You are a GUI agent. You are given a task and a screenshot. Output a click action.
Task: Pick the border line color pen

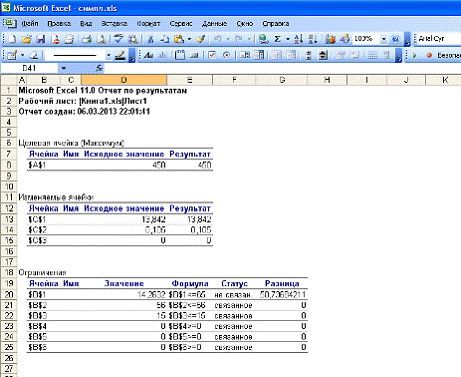(x=120, y=55)
